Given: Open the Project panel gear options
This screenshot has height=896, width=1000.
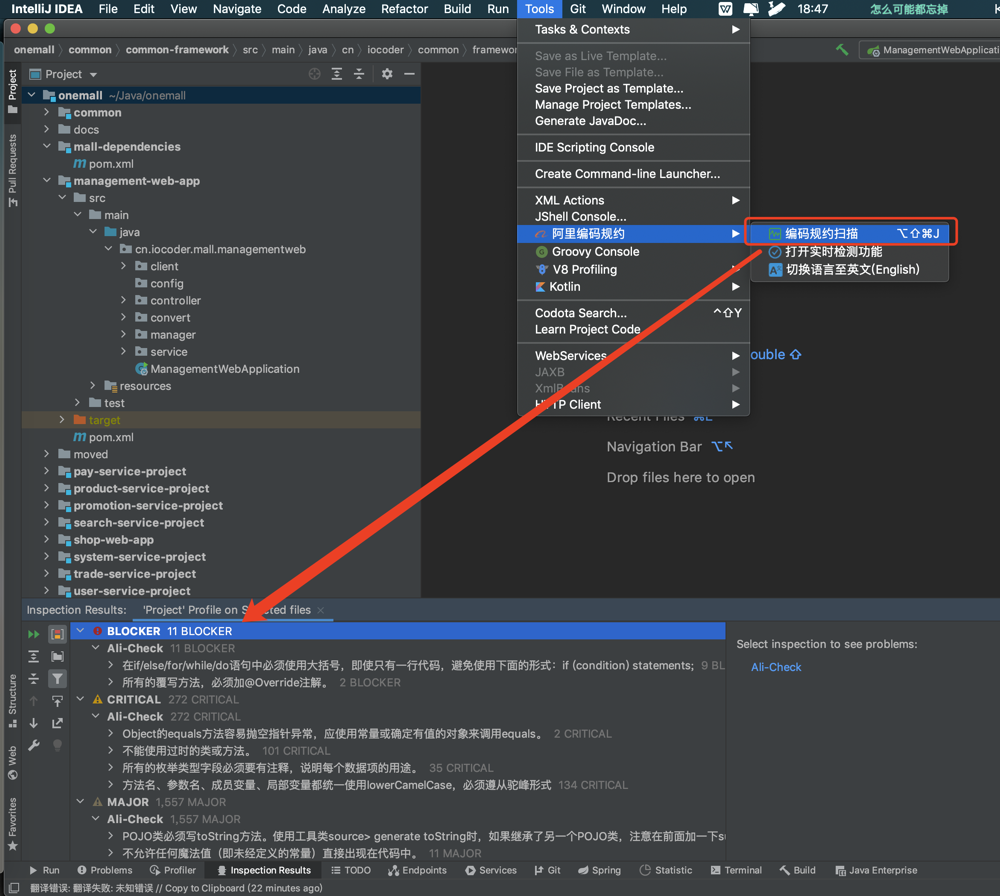Looking at the screenshot, I should tap(387, 74).
